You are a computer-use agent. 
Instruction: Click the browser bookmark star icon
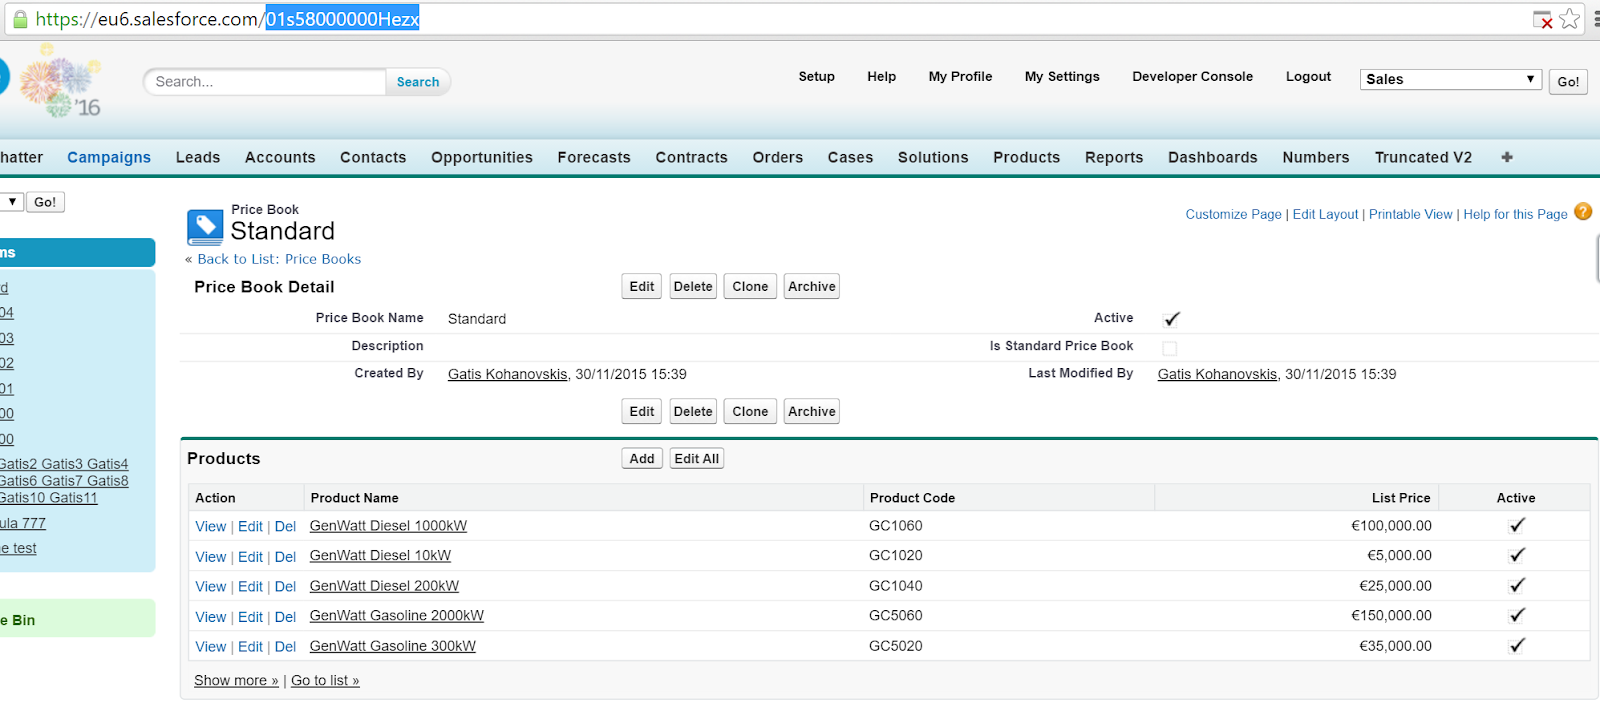1570,19
